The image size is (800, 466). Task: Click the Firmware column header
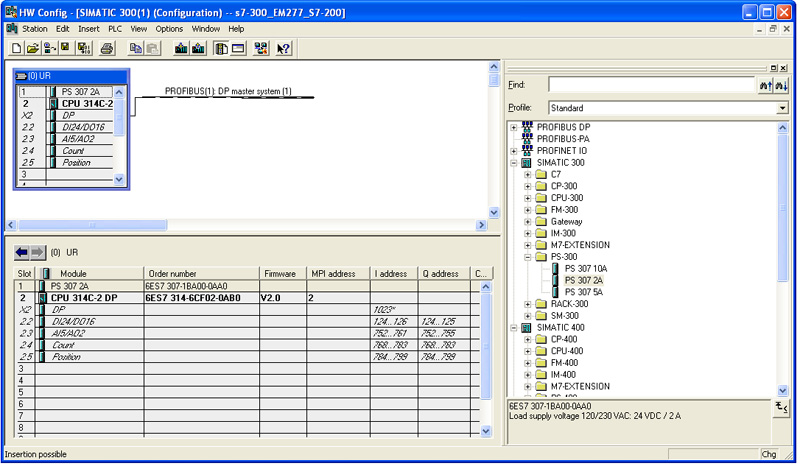click(283, 274)
